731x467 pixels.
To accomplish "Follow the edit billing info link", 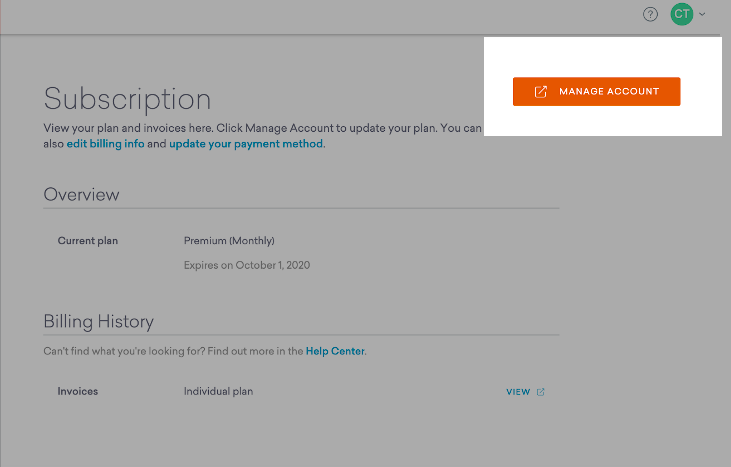I will pos(106,144).
